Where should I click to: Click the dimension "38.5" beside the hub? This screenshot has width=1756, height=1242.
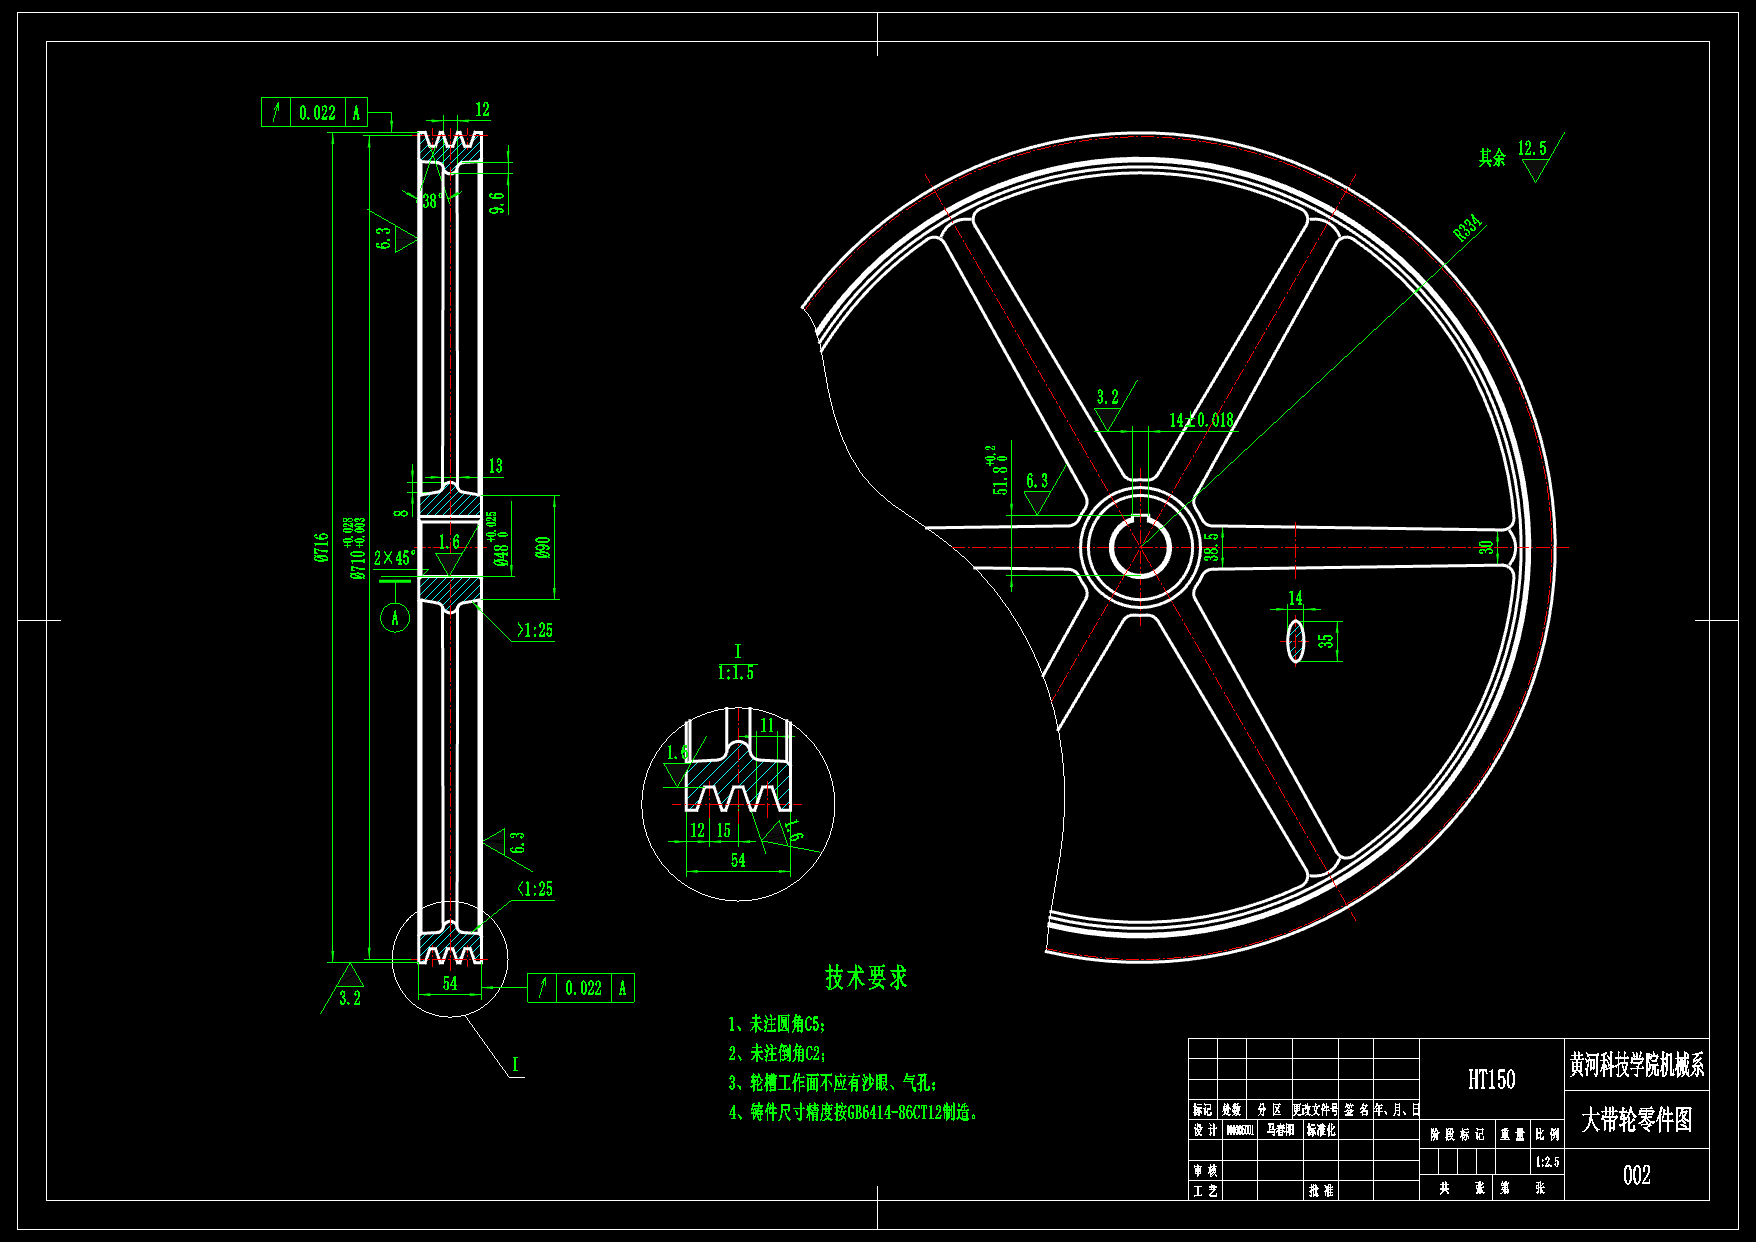(x=1211, y=547)
